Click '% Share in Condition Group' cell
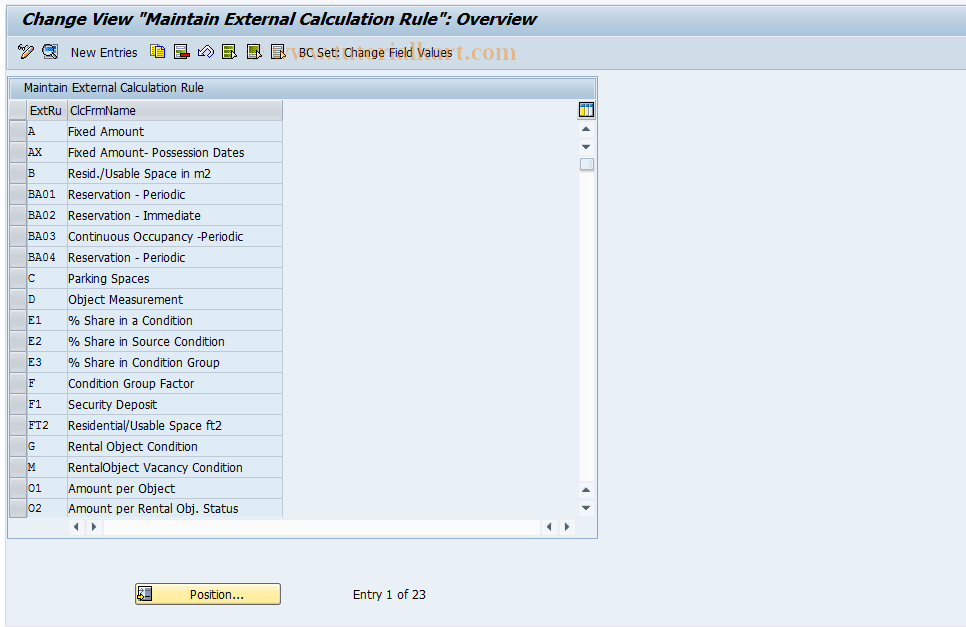The image size is (966, 627). point(174,362)
